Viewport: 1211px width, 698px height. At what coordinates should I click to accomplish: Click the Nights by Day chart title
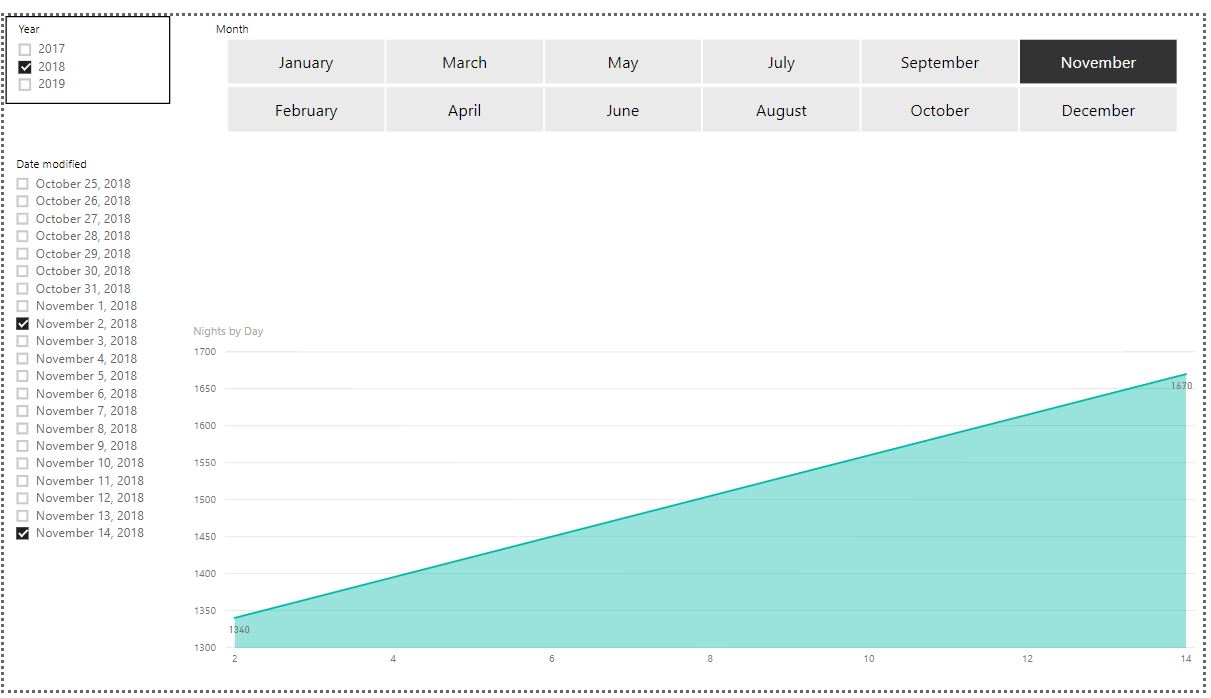(x=228, y=331)
